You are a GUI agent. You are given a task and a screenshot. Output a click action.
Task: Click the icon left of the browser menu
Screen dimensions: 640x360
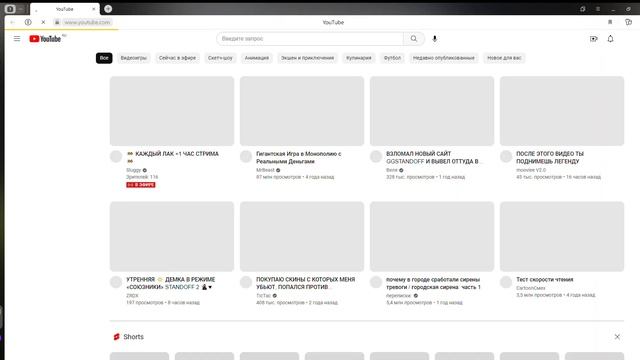click(x=582, y=9)
